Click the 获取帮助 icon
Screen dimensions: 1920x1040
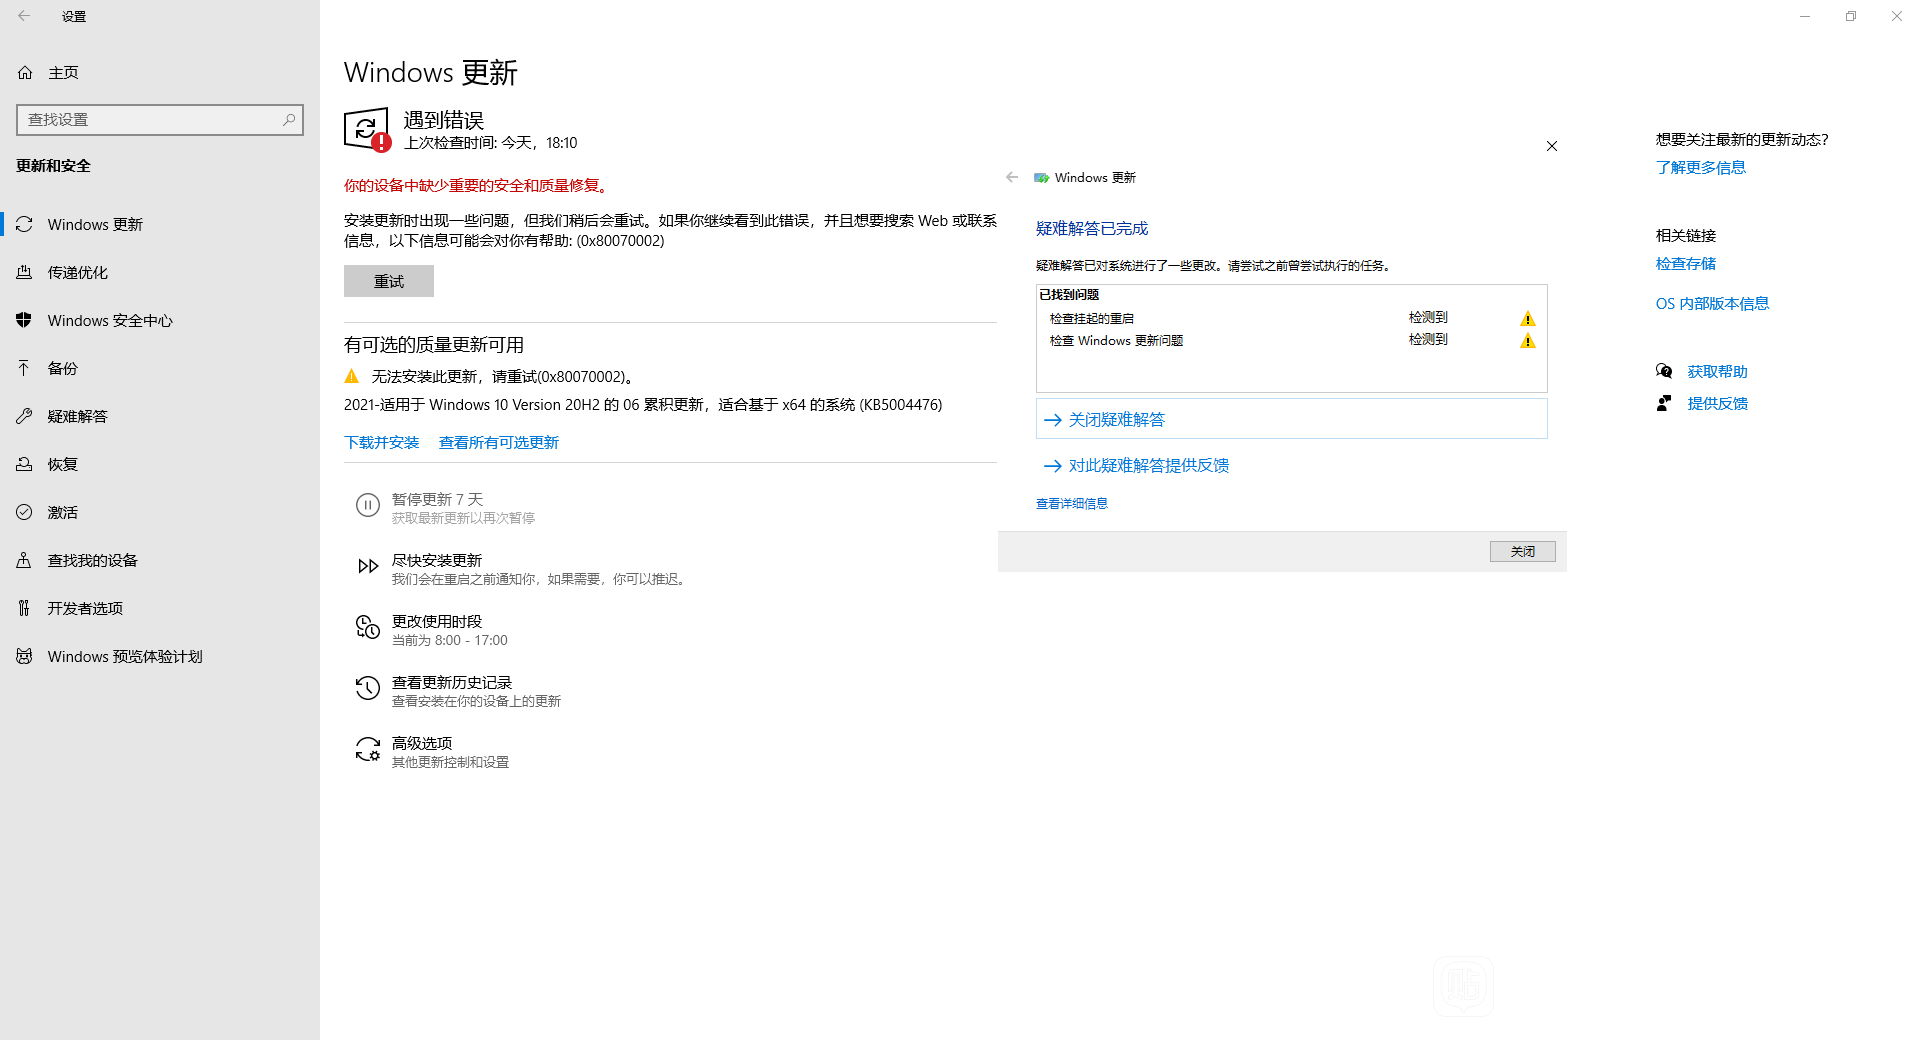point(1664,370)
